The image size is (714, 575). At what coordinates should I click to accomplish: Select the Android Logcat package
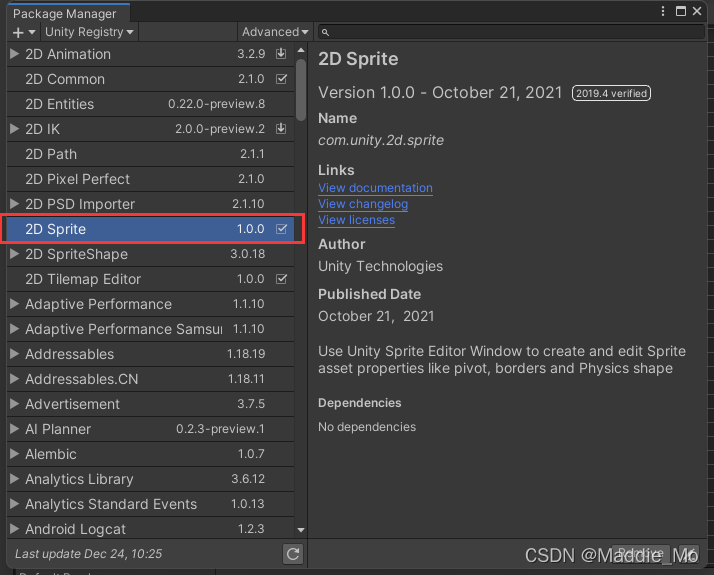pyautogui.click(x=150, y=529)
